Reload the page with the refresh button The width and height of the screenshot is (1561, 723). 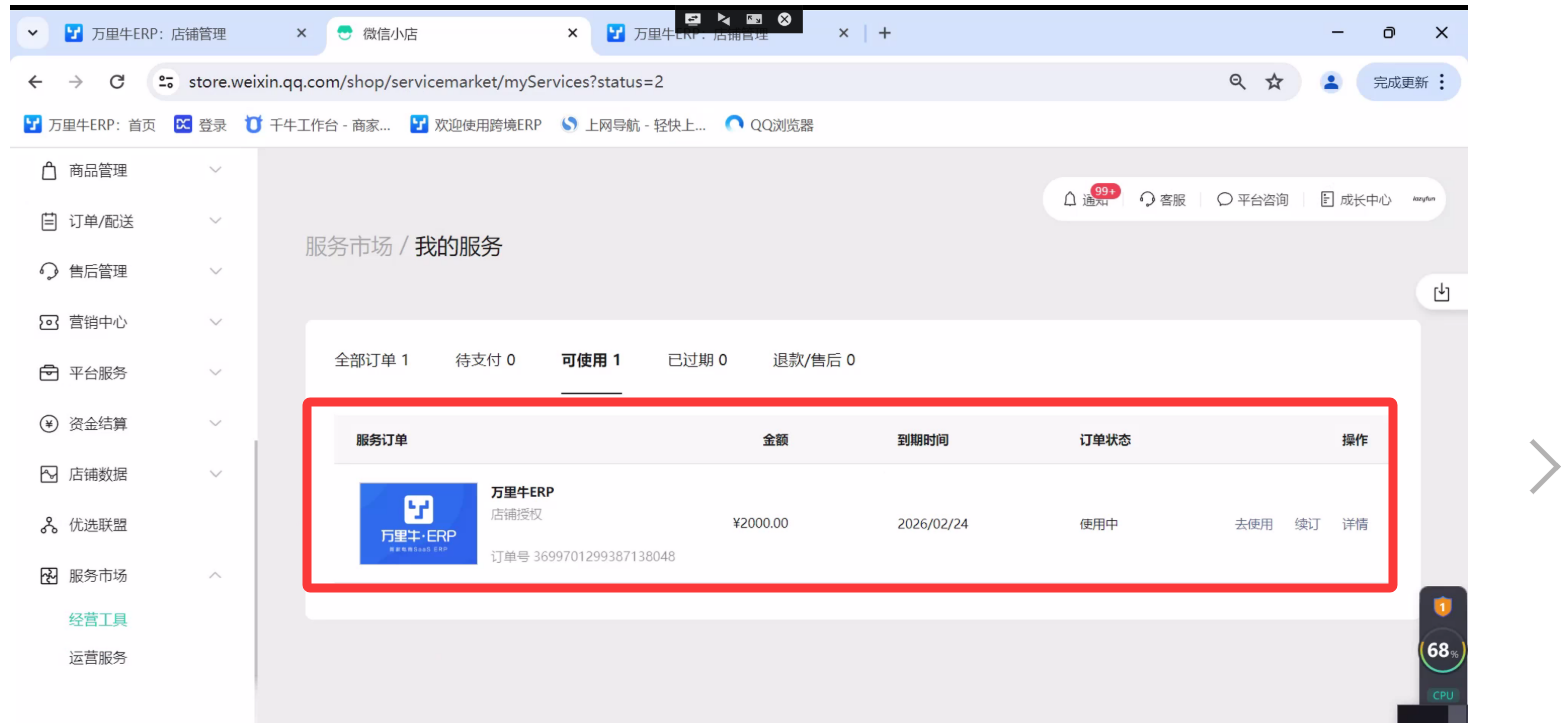tap(117, 82)
